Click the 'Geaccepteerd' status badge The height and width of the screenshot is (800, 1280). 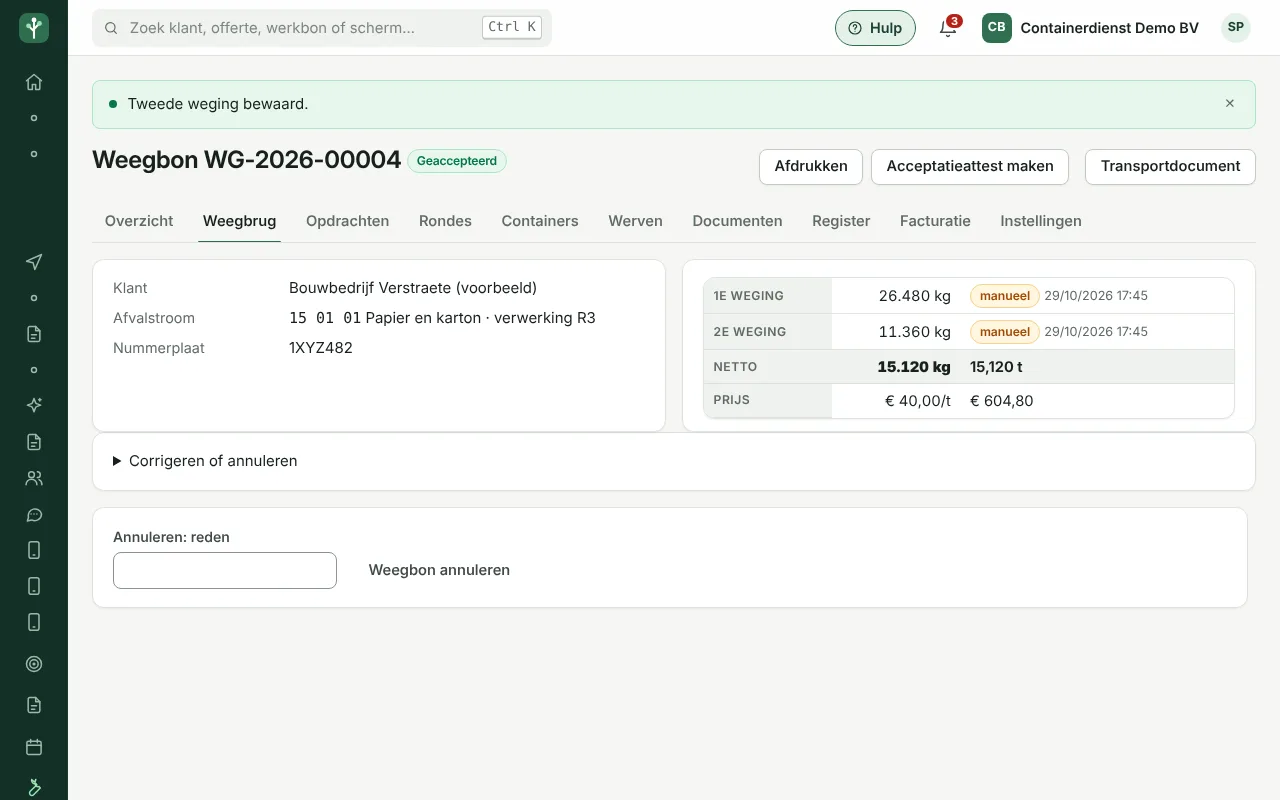(457, 161)
